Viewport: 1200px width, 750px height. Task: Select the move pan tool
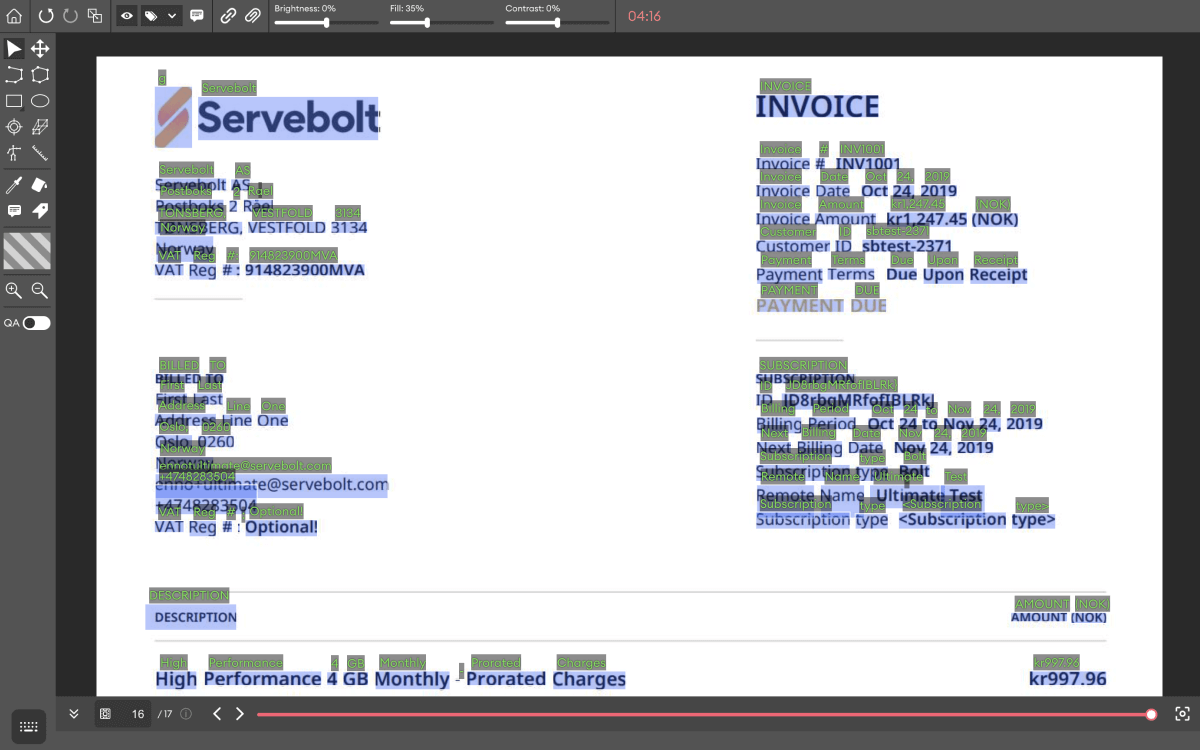pyautogui.click(x=40, y=48)
